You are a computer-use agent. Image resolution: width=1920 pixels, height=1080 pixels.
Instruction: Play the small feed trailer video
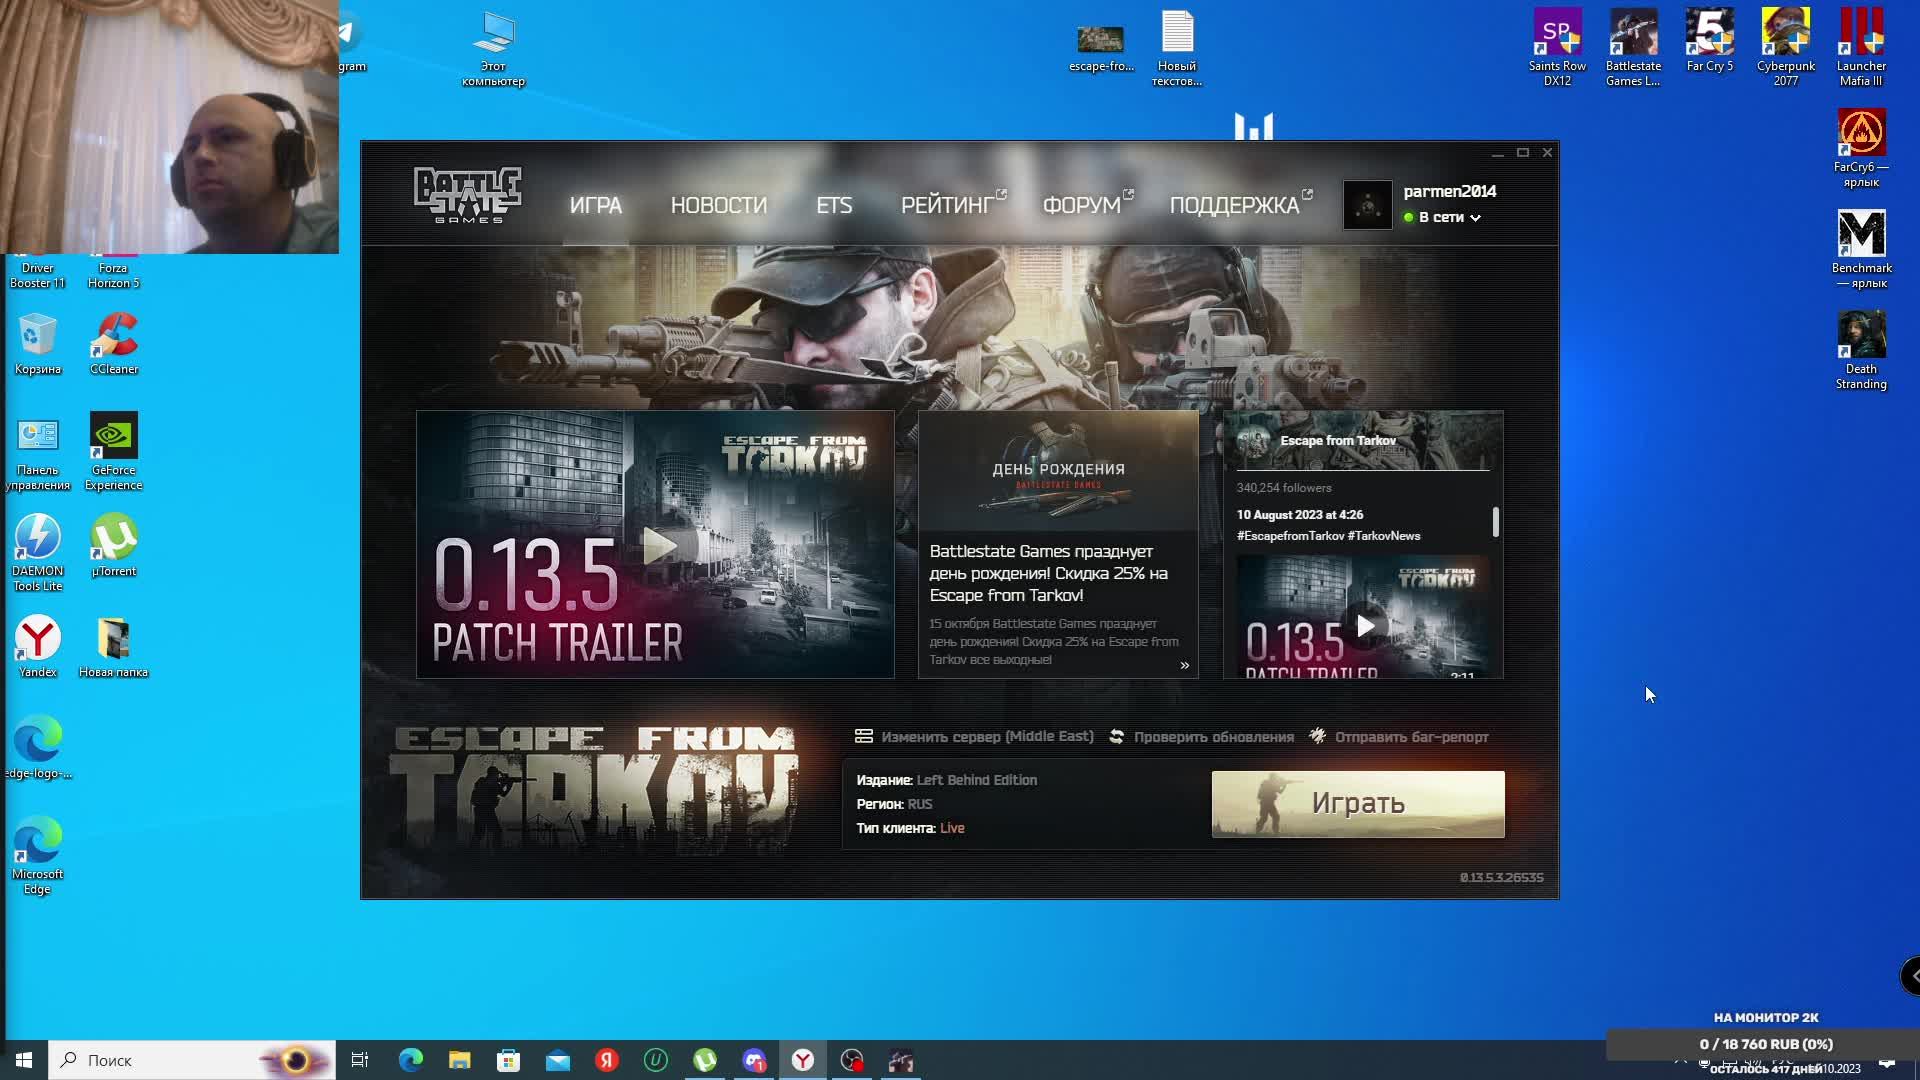point(1365,627)
